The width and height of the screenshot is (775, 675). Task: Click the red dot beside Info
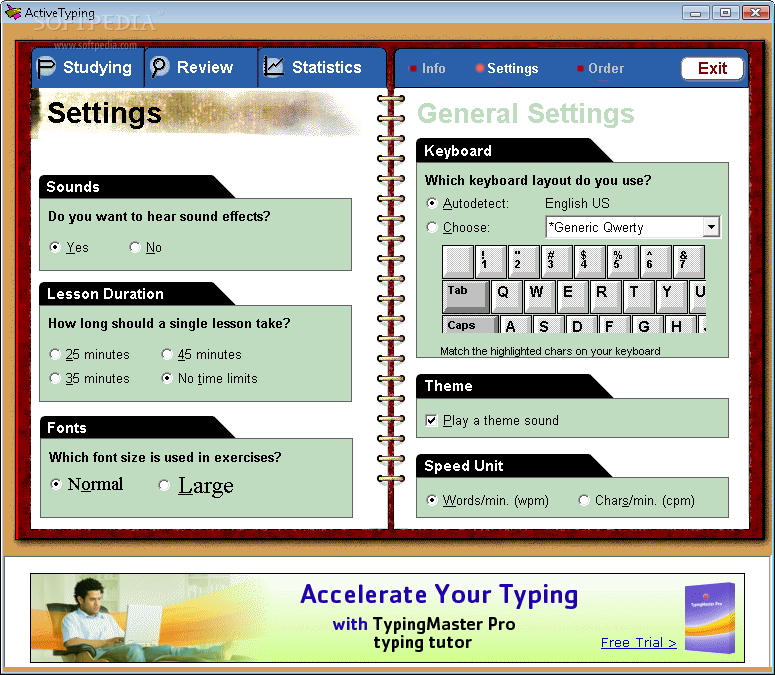[413, 69]
